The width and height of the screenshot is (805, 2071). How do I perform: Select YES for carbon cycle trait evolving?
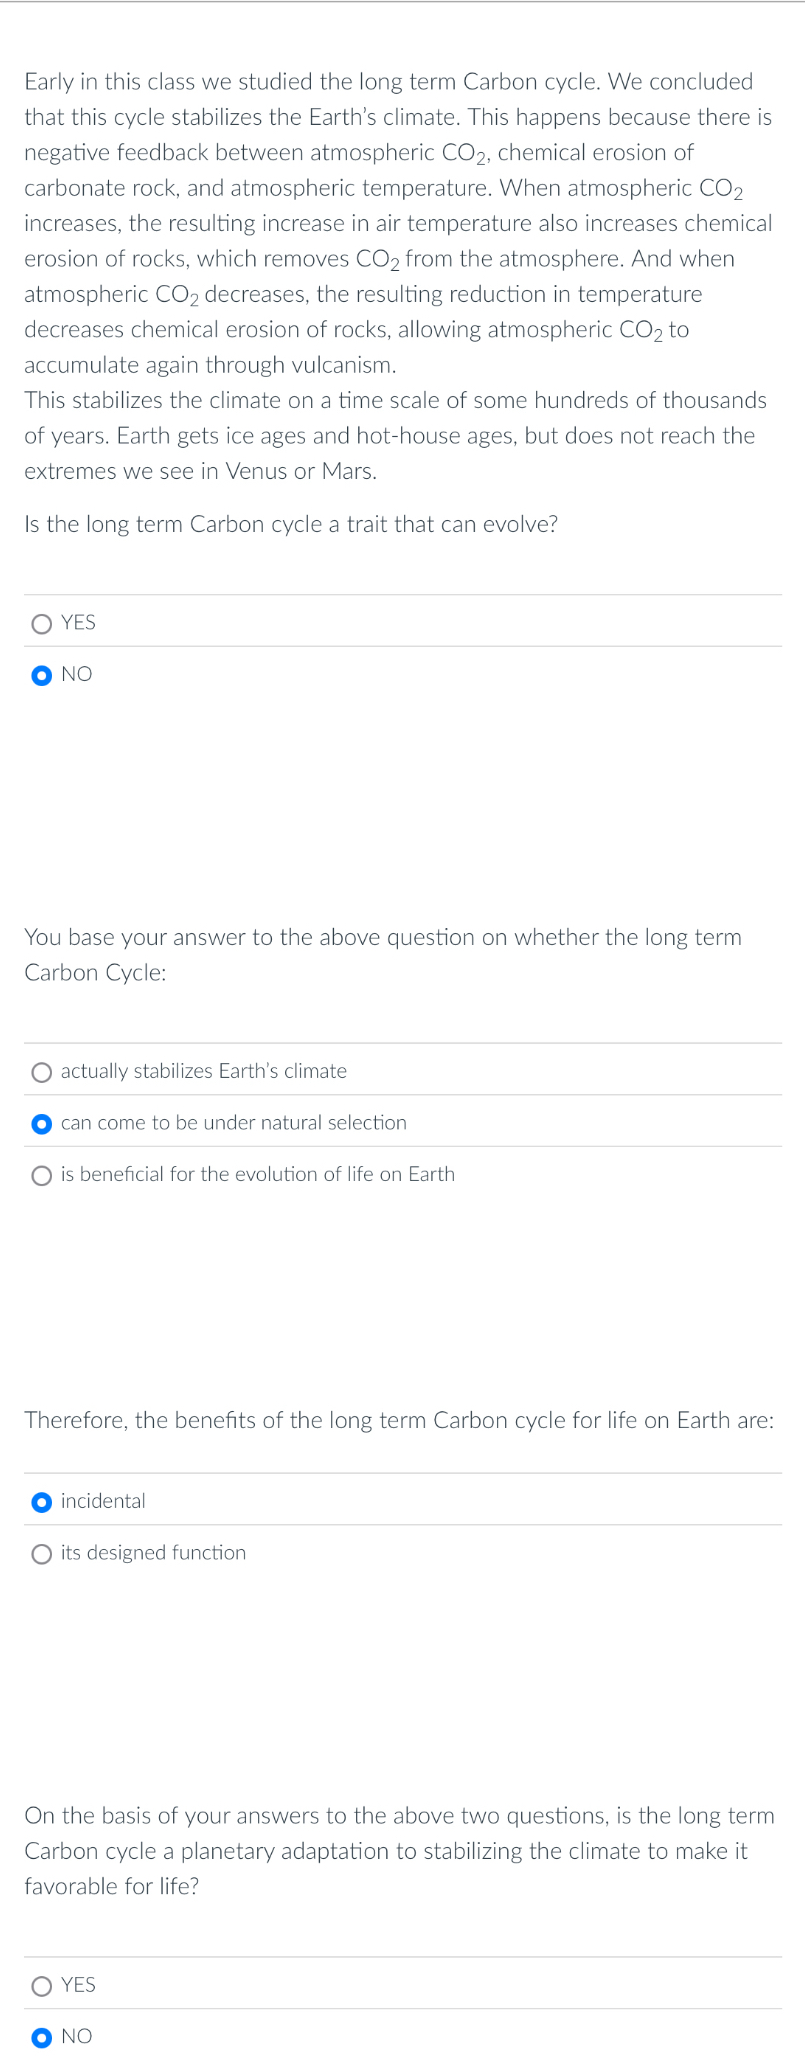[x=42, y=624]
